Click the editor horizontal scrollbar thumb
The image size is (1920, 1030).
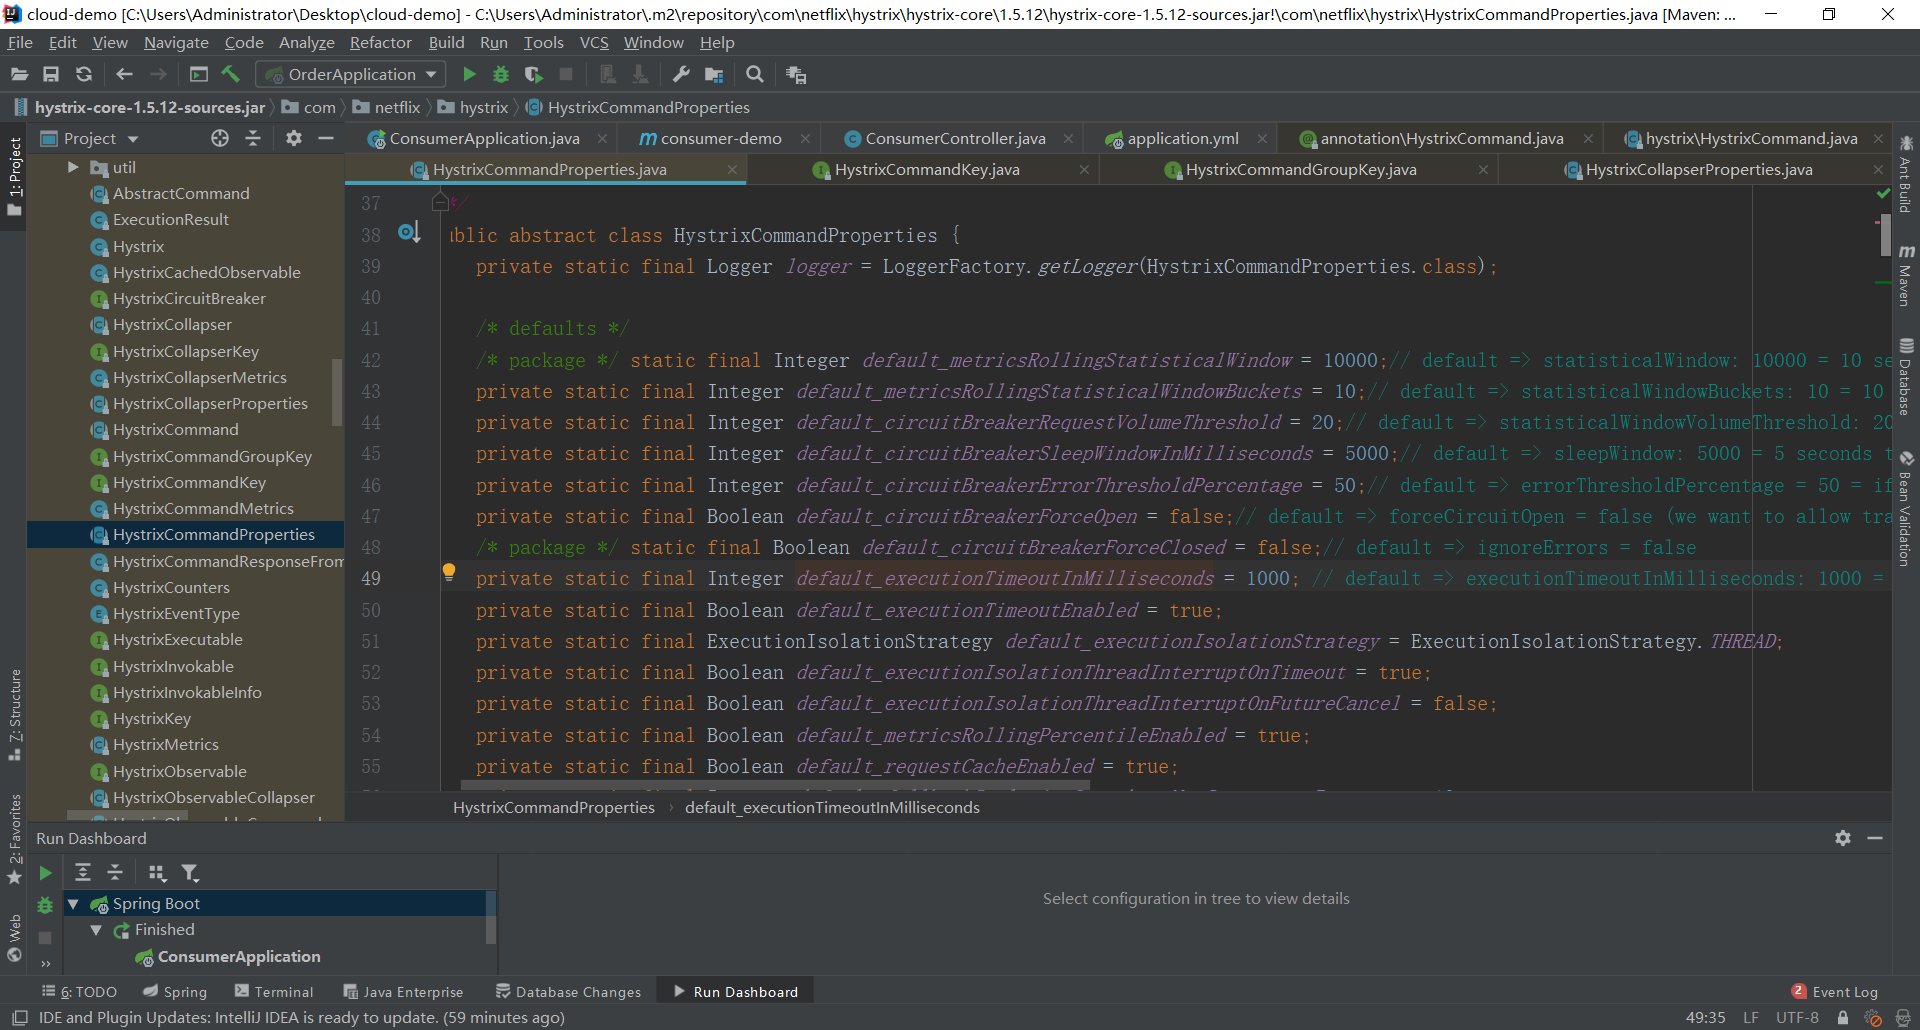click(775, 786)
